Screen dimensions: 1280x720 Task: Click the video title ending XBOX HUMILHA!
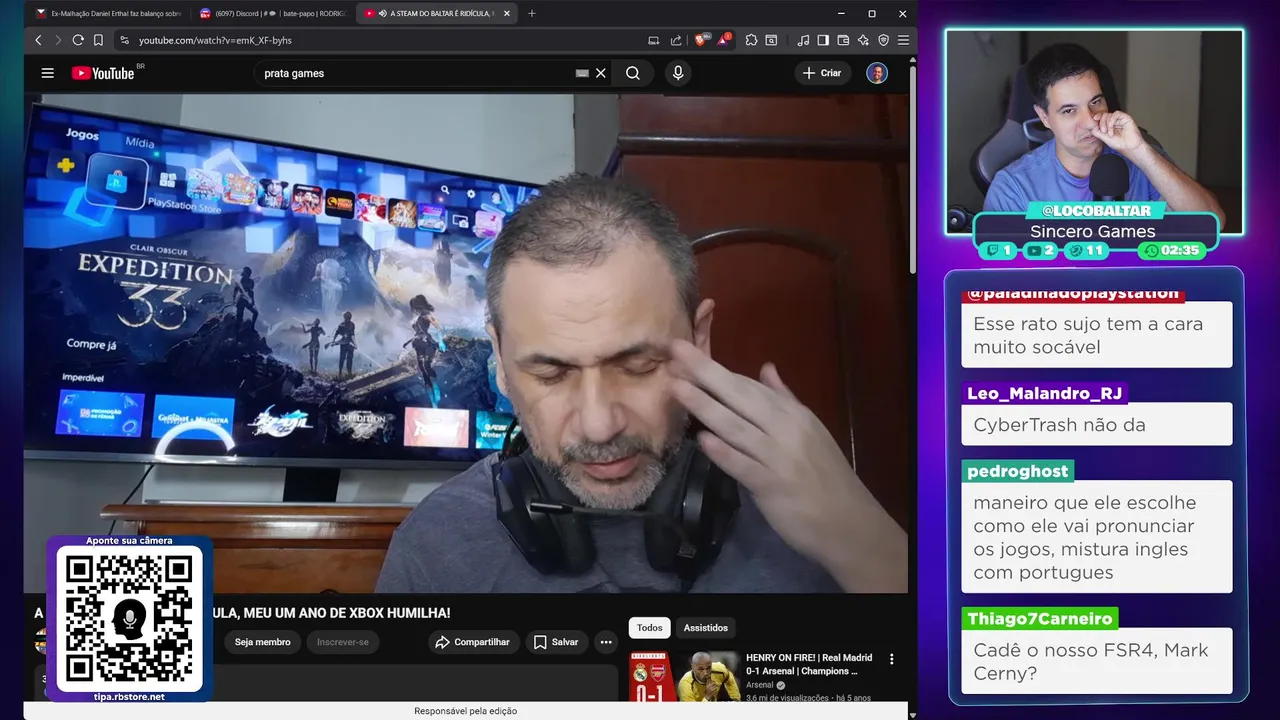(242, 613)
